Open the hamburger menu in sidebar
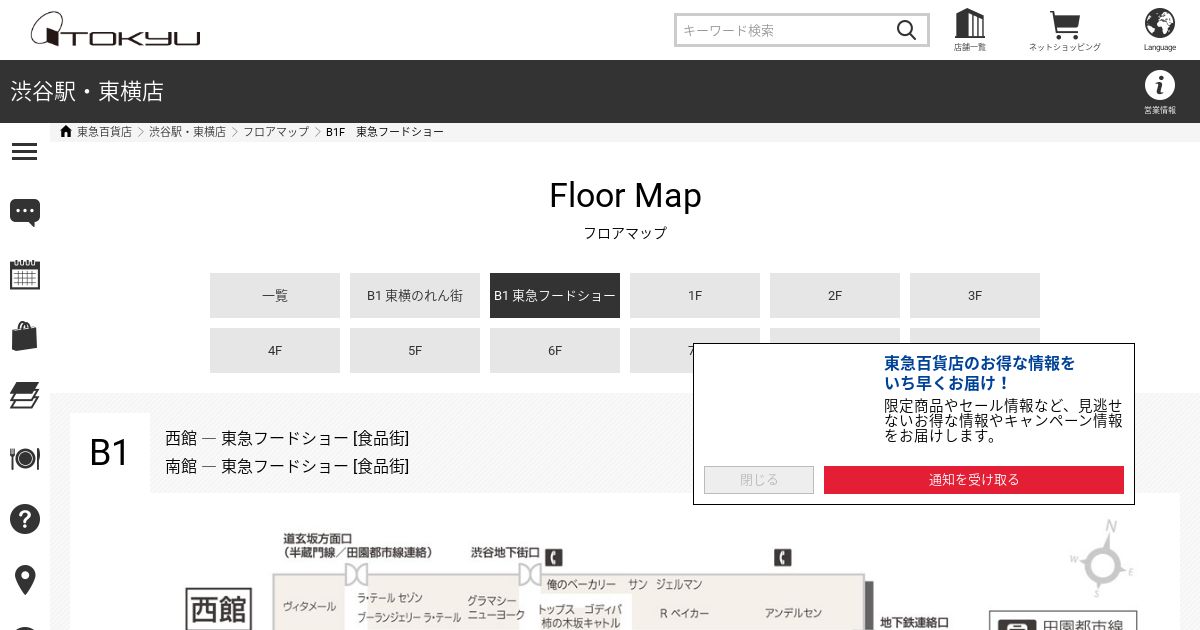This screenshot has height=630, width=1200. pos(24,152)
